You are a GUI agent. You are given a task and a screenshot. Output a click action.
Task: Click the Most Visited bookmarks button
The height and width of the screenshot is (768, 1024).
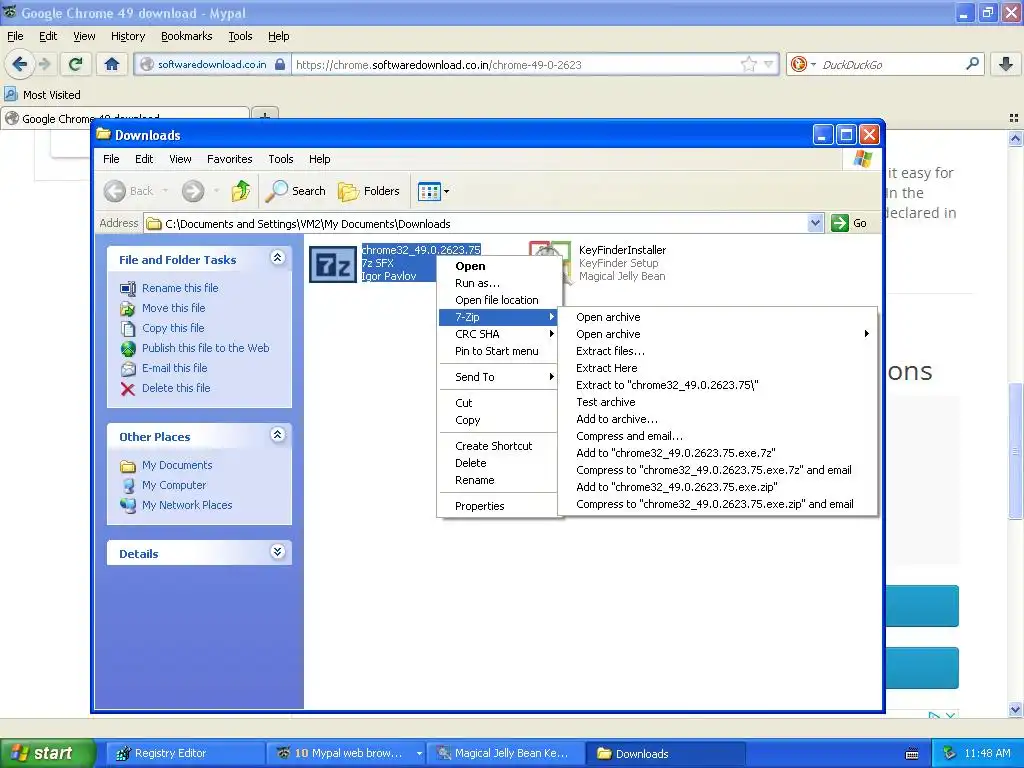pyautogui.click(x=43, y=95)
